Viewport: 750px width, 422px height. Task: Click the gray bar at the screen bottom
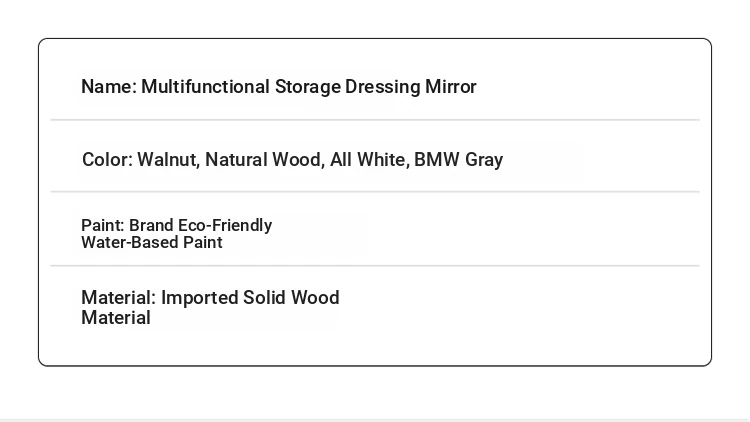pos(375,420)
